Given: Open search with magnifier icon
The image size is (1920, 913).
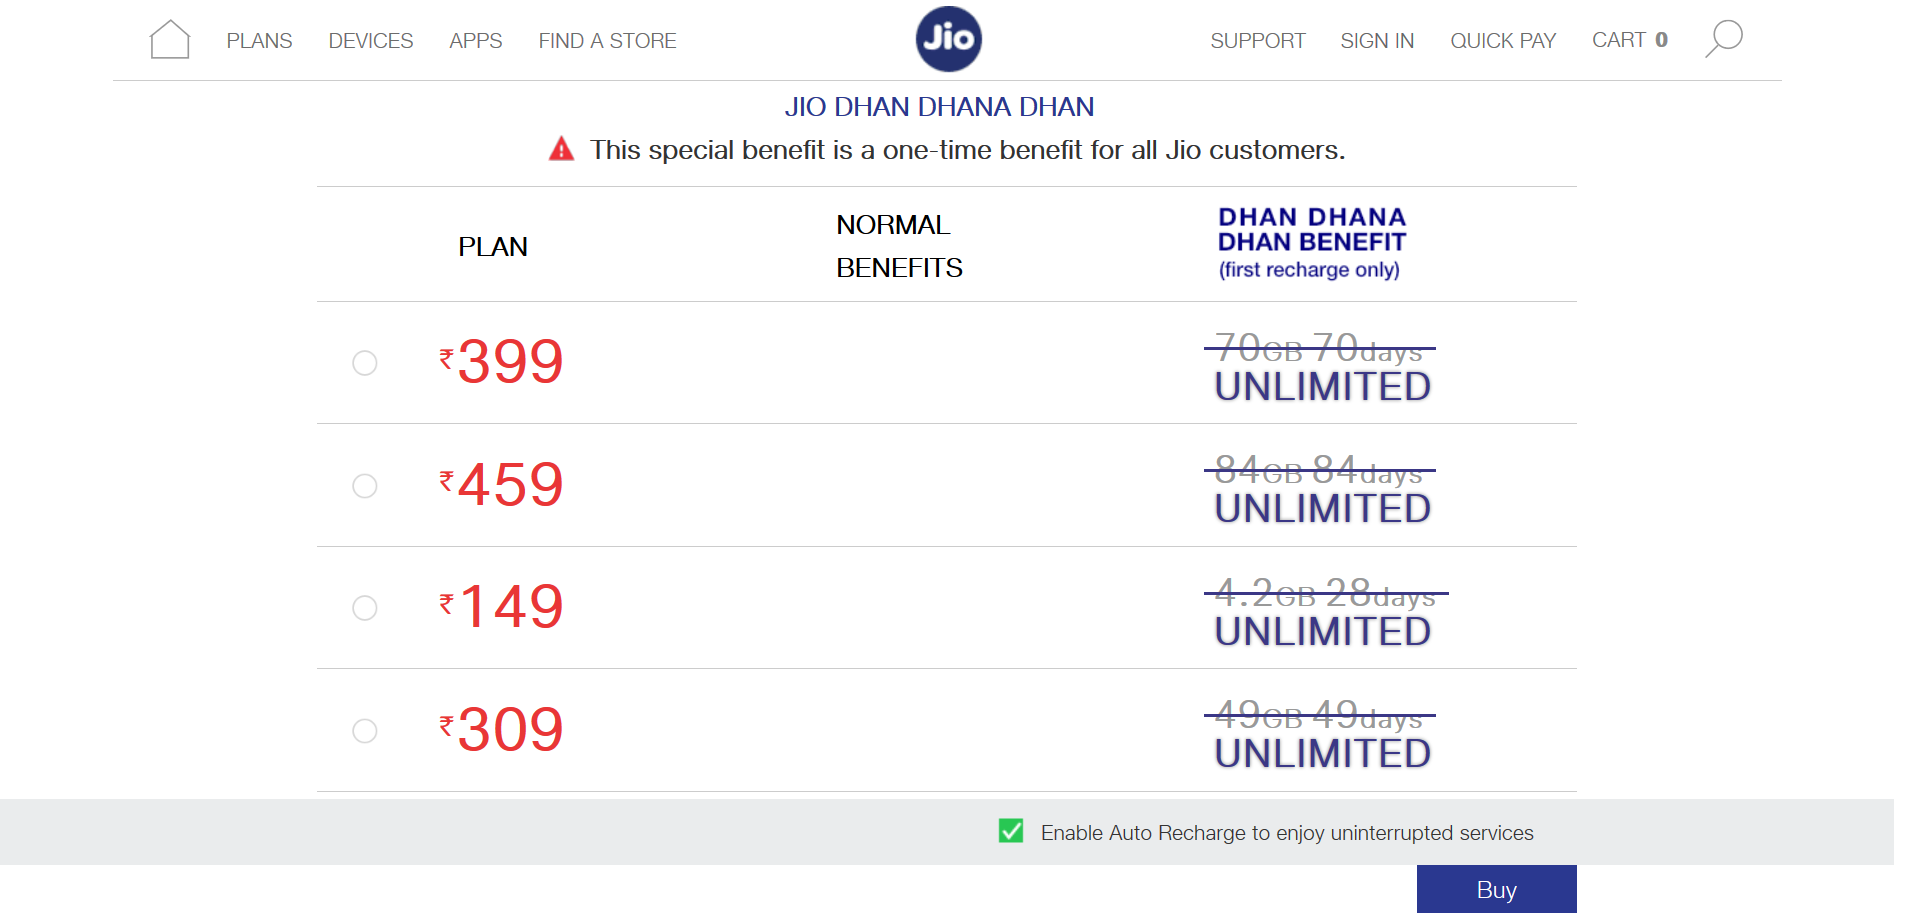Looking at the screenshot, I should pos(1723,39).
